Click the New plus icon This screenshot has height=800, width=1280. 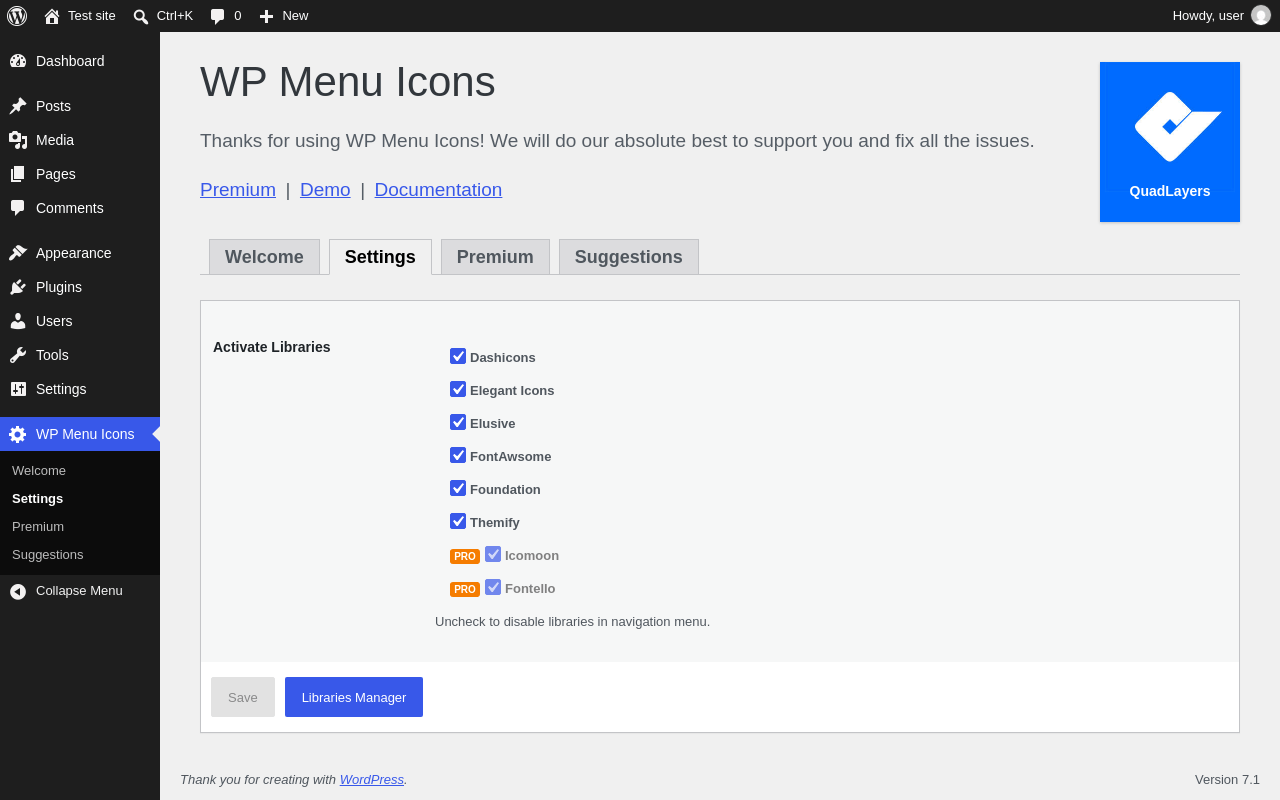[266, 16]
